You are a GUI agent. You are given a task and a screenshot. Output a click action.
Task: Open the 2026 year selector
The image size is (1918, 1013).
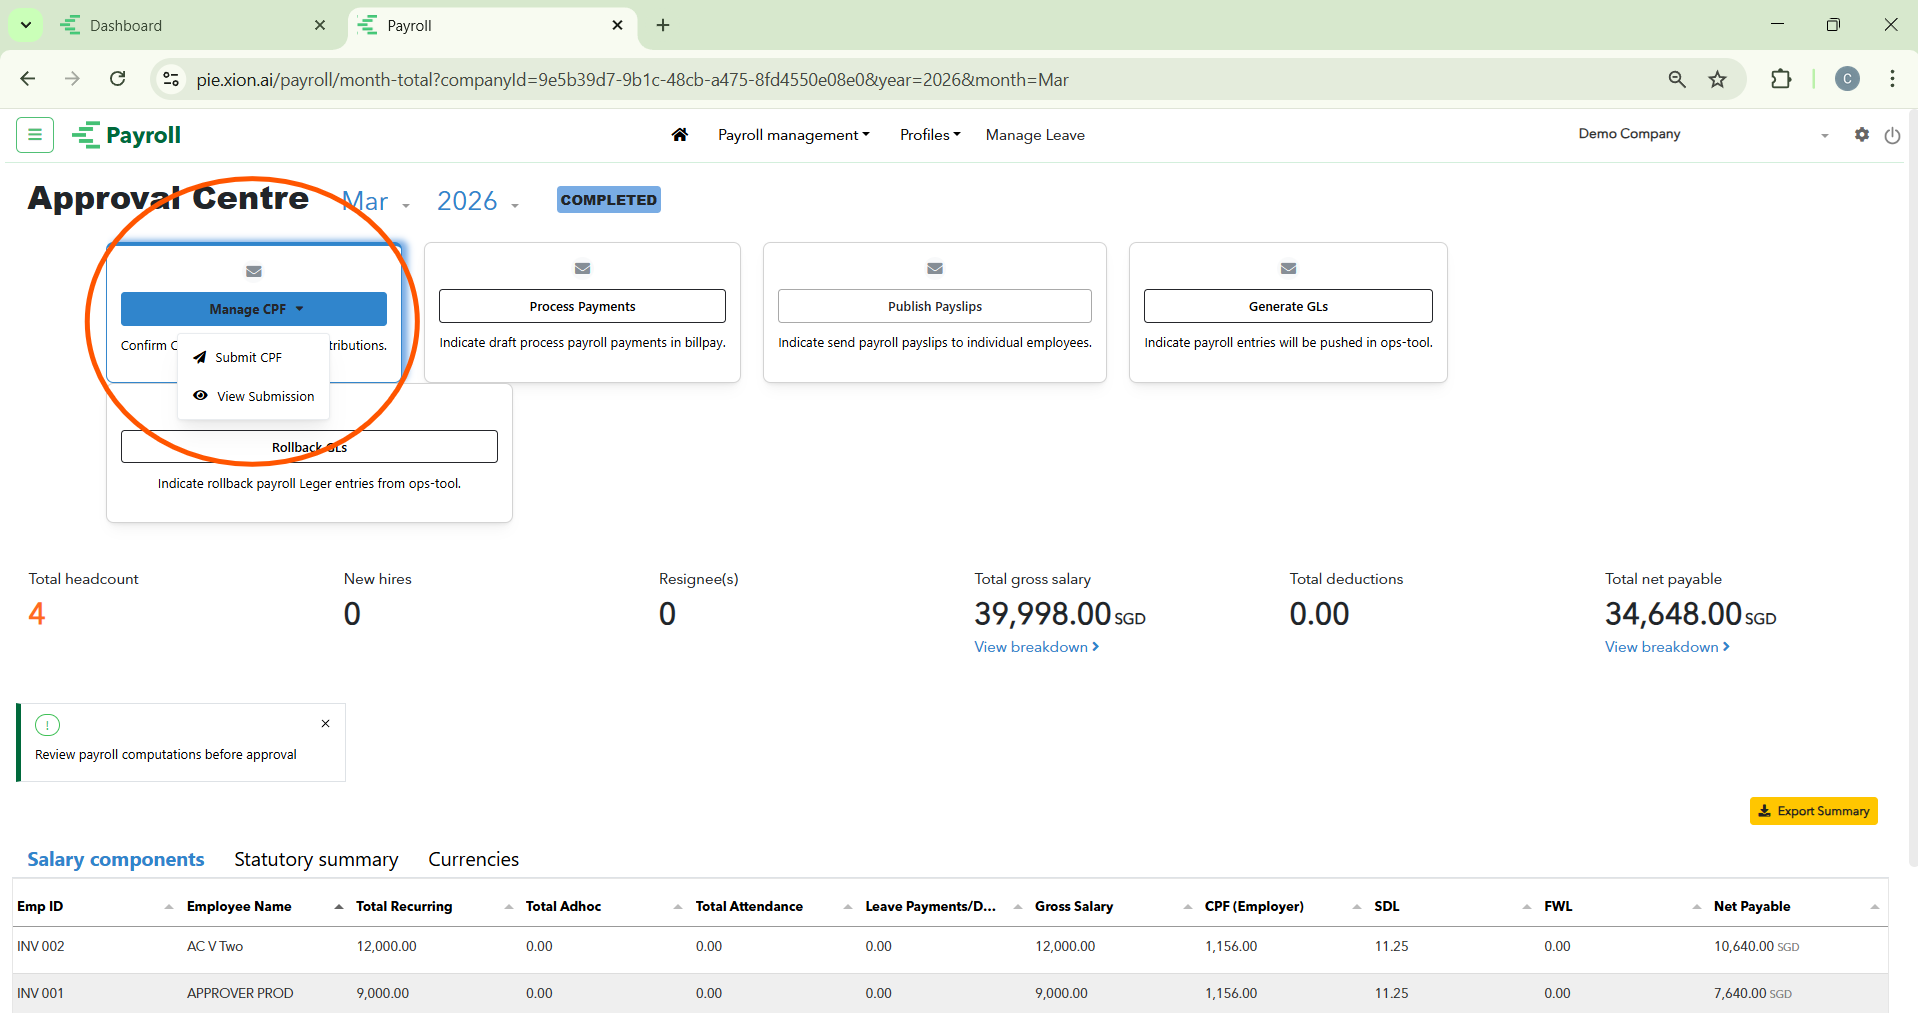click(x=477, y=202)
